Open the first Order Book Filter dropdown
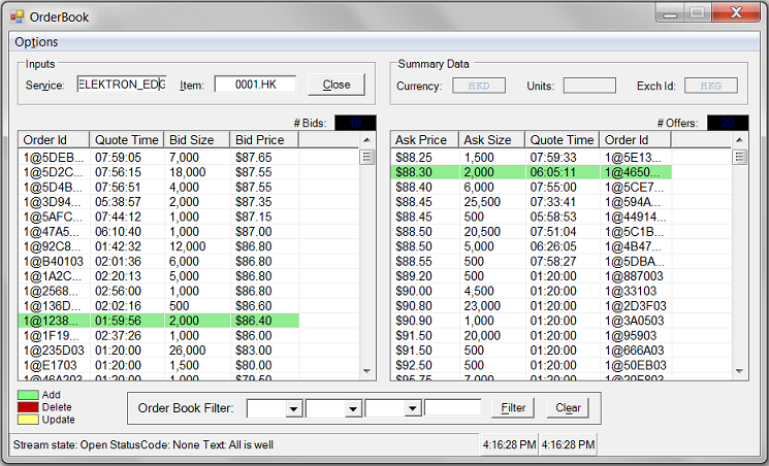769x466 pixels. [293, 409]
